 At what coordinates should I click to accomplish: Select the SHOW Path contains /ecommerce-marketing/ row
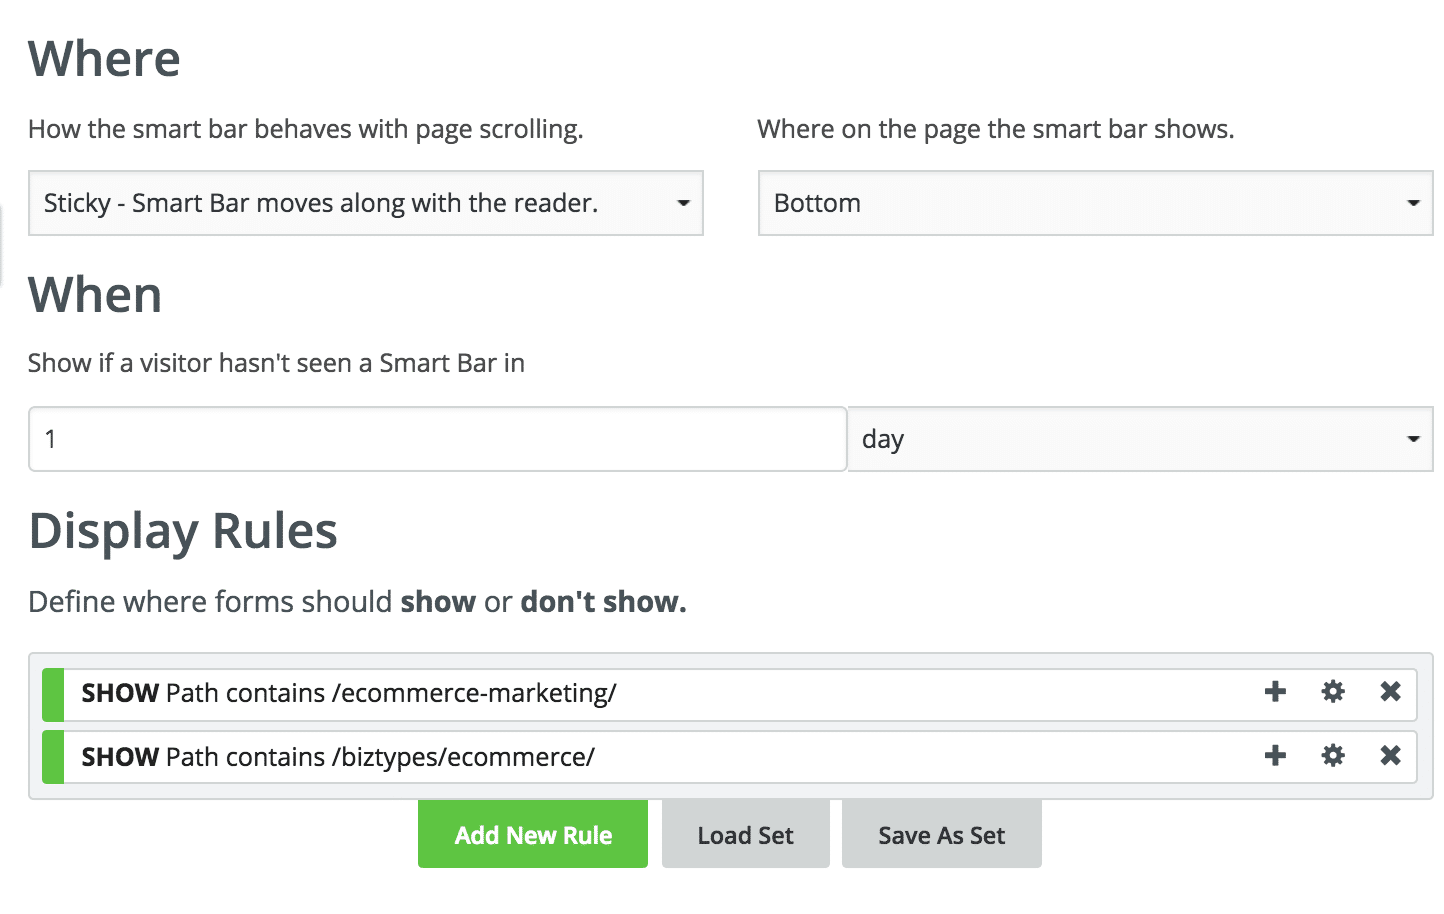coord(730,694)
